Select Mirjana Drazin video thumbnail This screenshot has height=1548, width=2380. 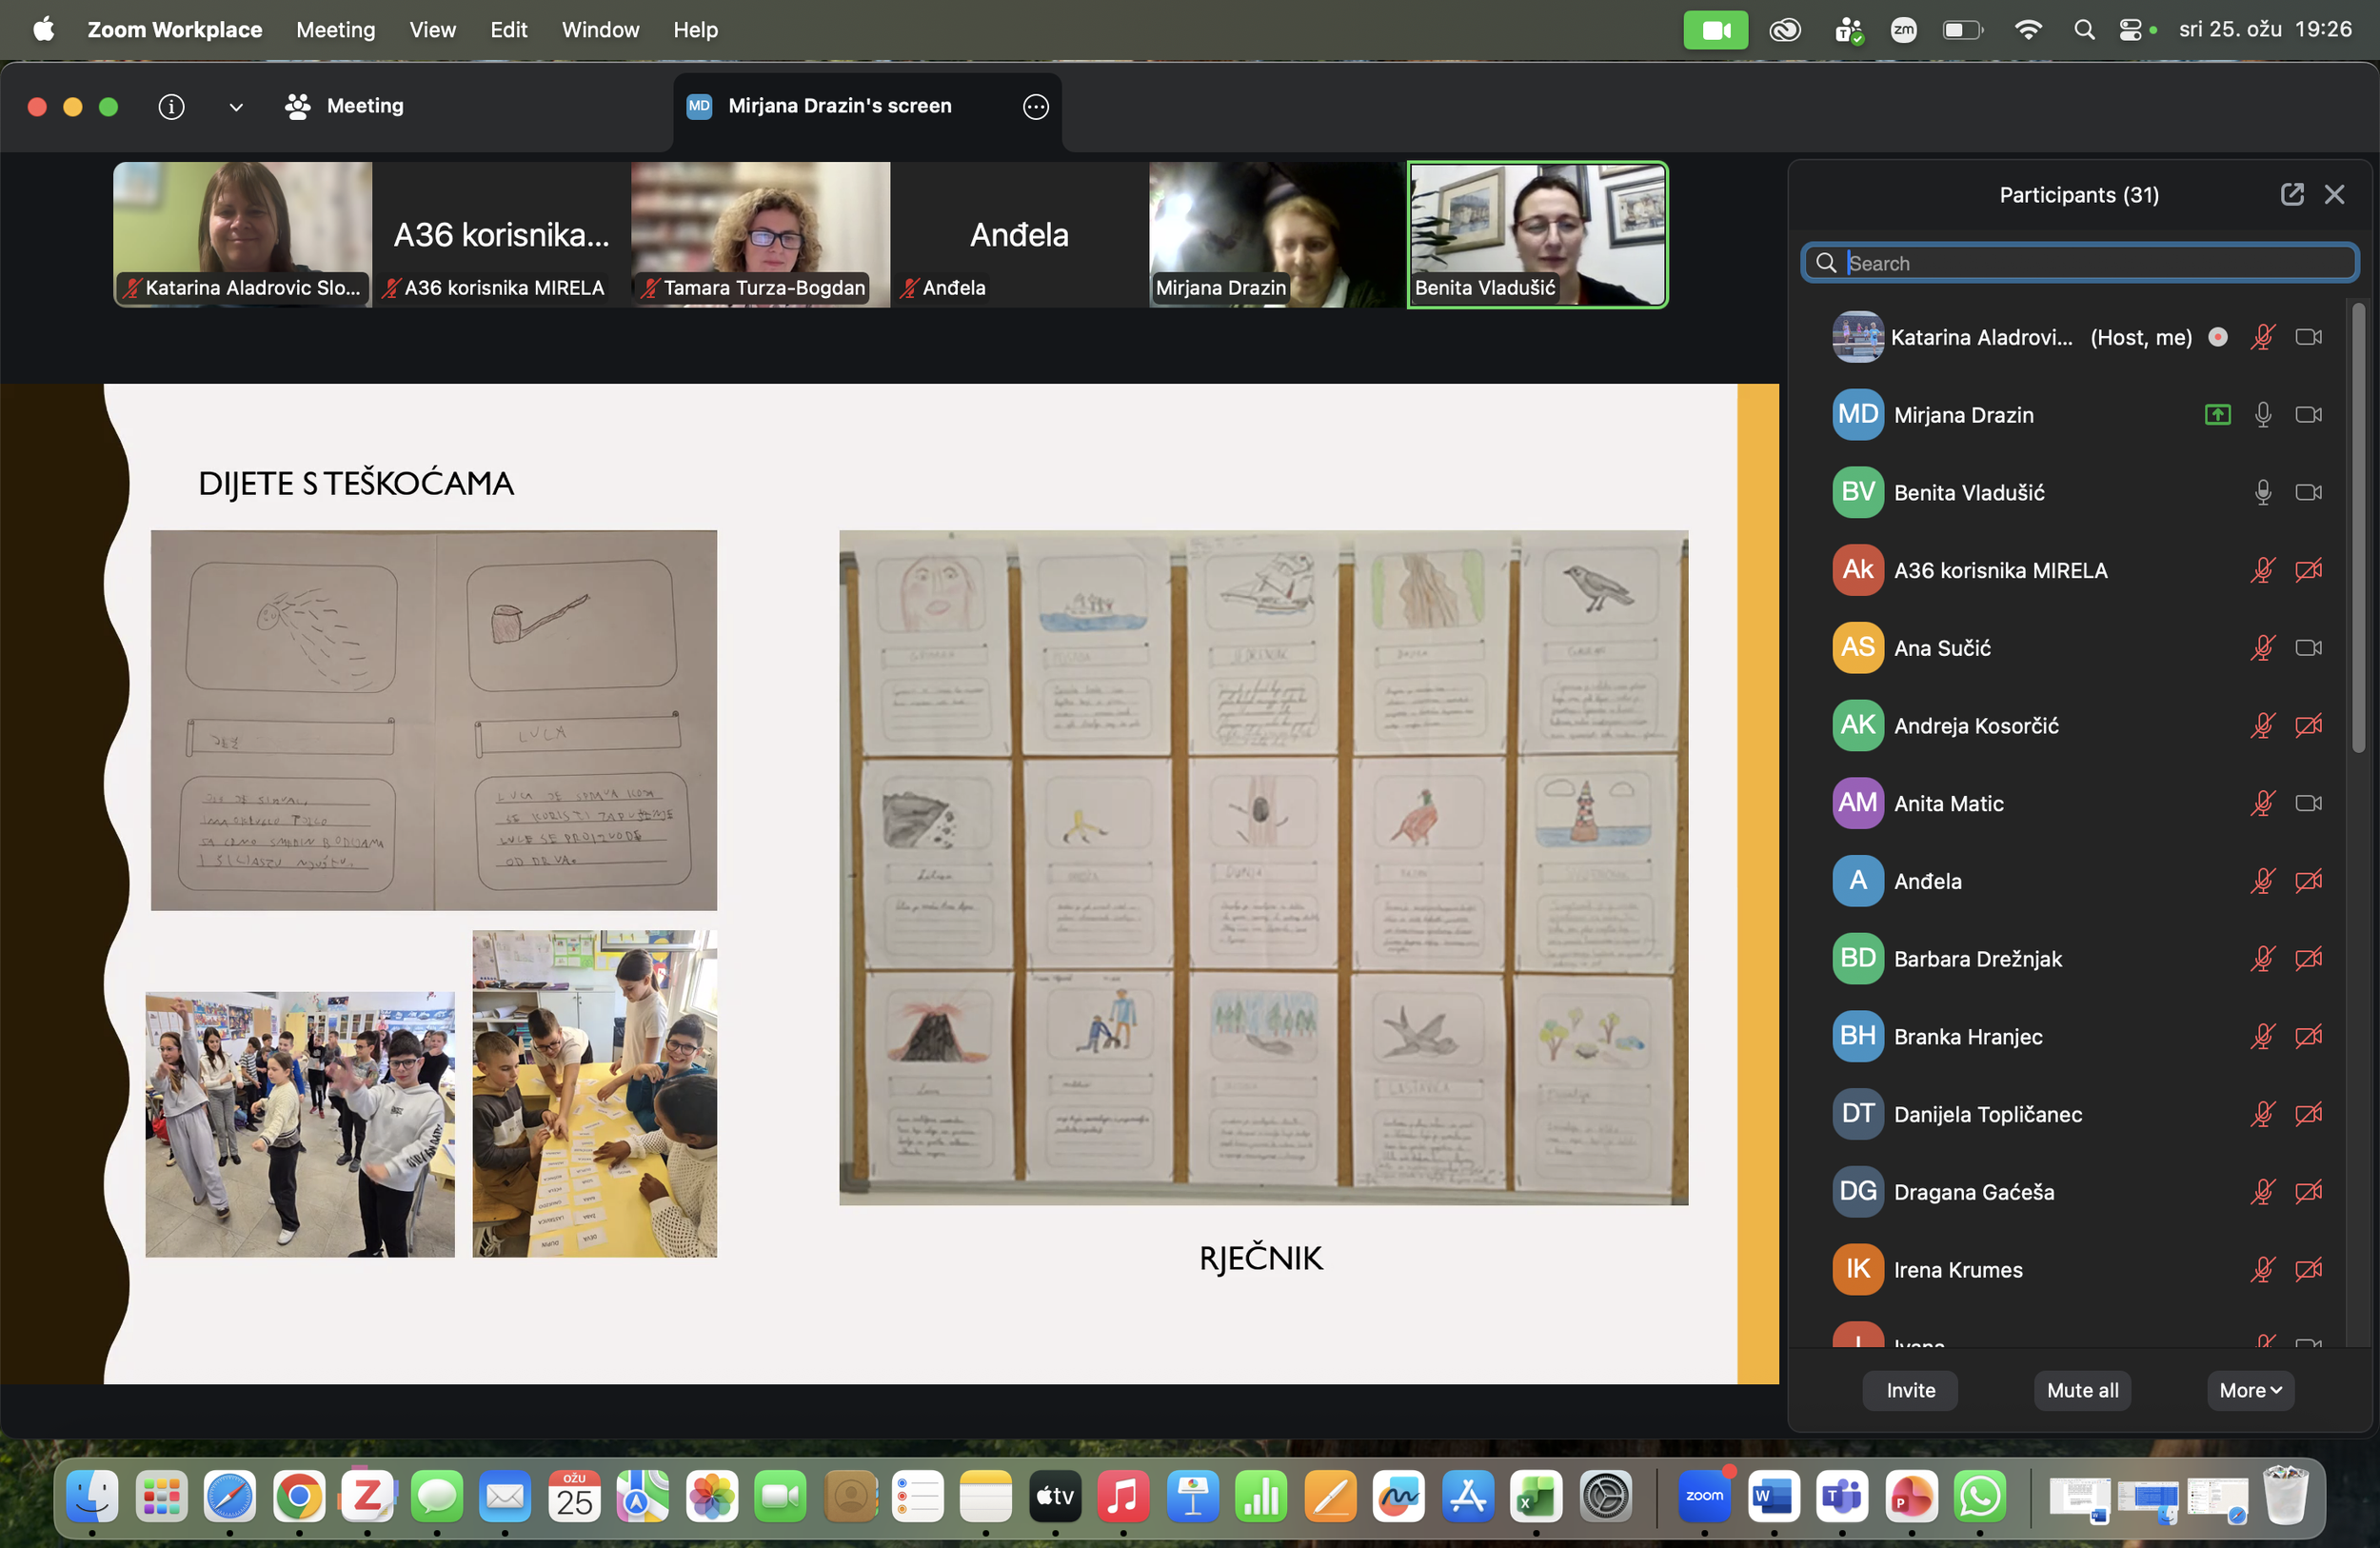point(1278,234)
